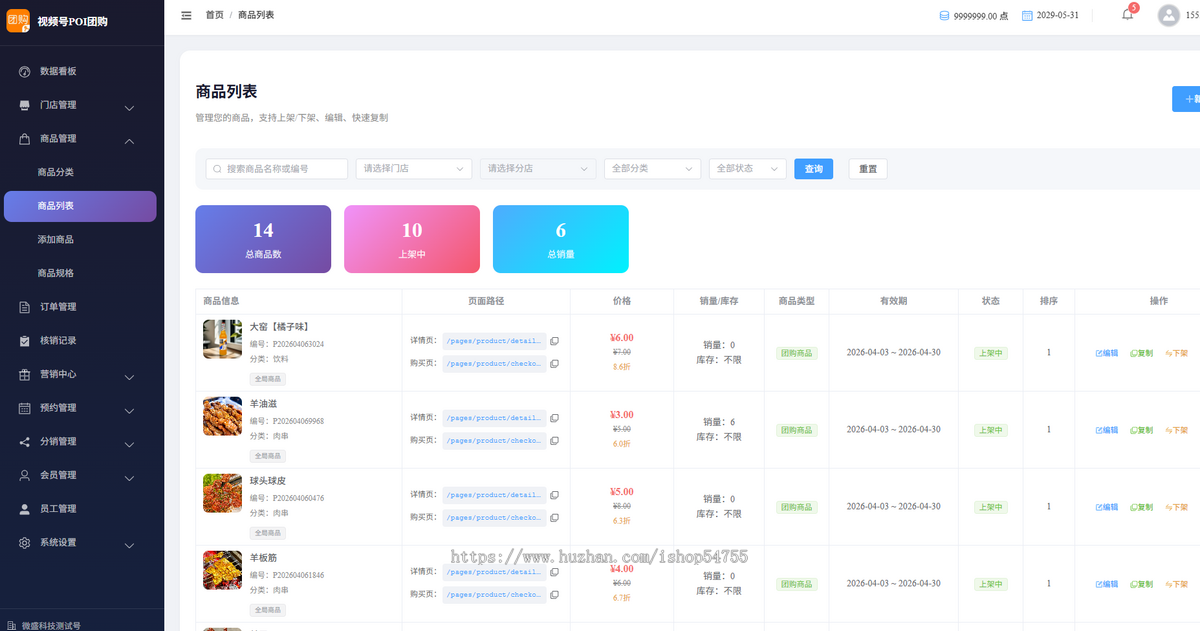Click the blue add button at top right
The height and width of the screenshot is (631, 1200).
[x=1186, y=99]
